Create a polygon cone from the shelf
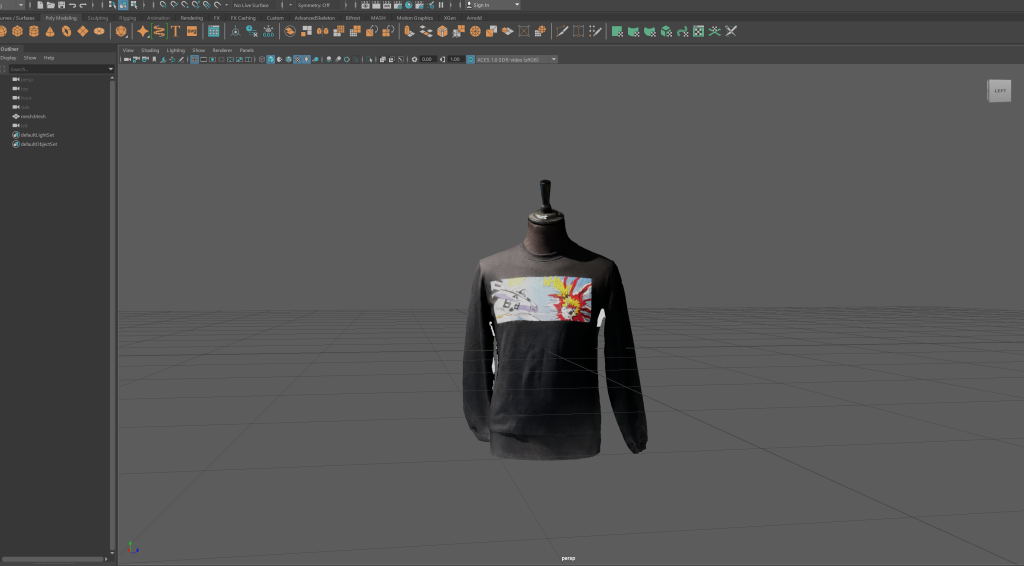The image size is (1024, 566). point(50,31)
